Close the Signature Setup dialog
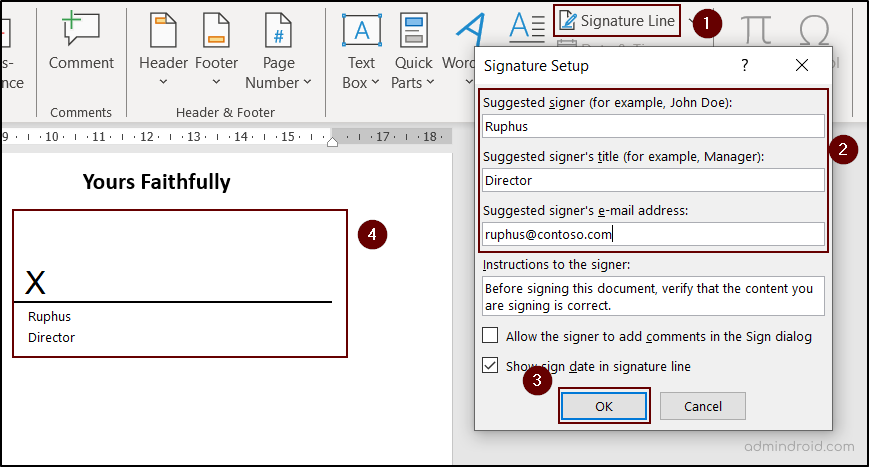 tap(801, 65)
